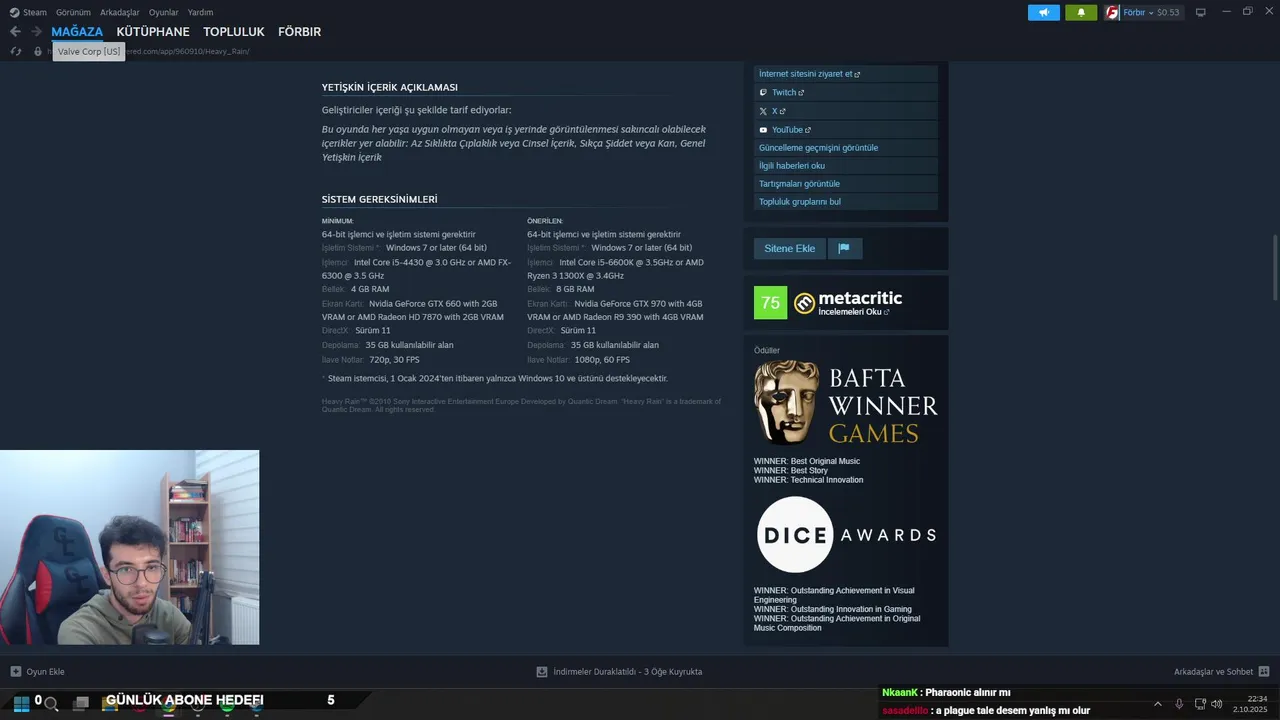Open the Oyunlar menu
This screenshot has height=720, width=1280.
pyautogui.click(x=164, y=13)
